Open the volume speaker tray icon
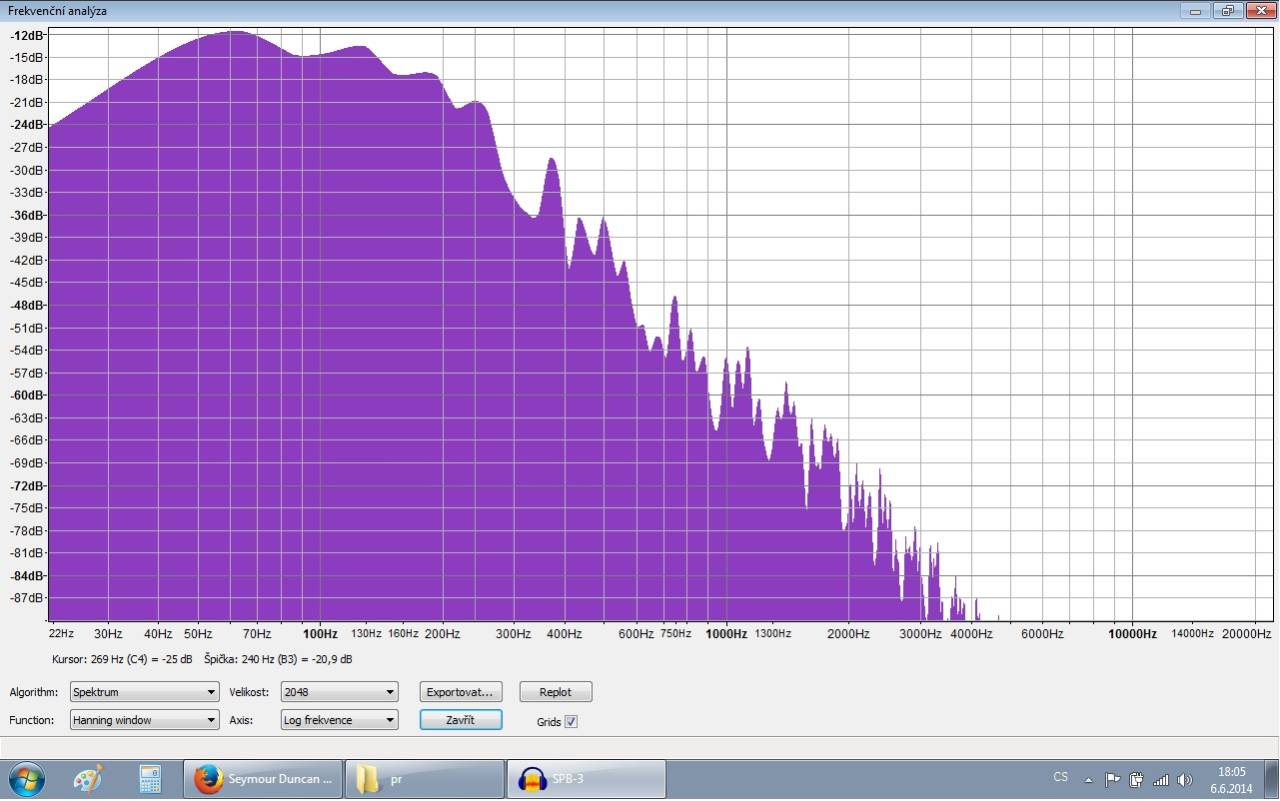Screen dimensions: 1280x801 click(x=1185, y=779)
